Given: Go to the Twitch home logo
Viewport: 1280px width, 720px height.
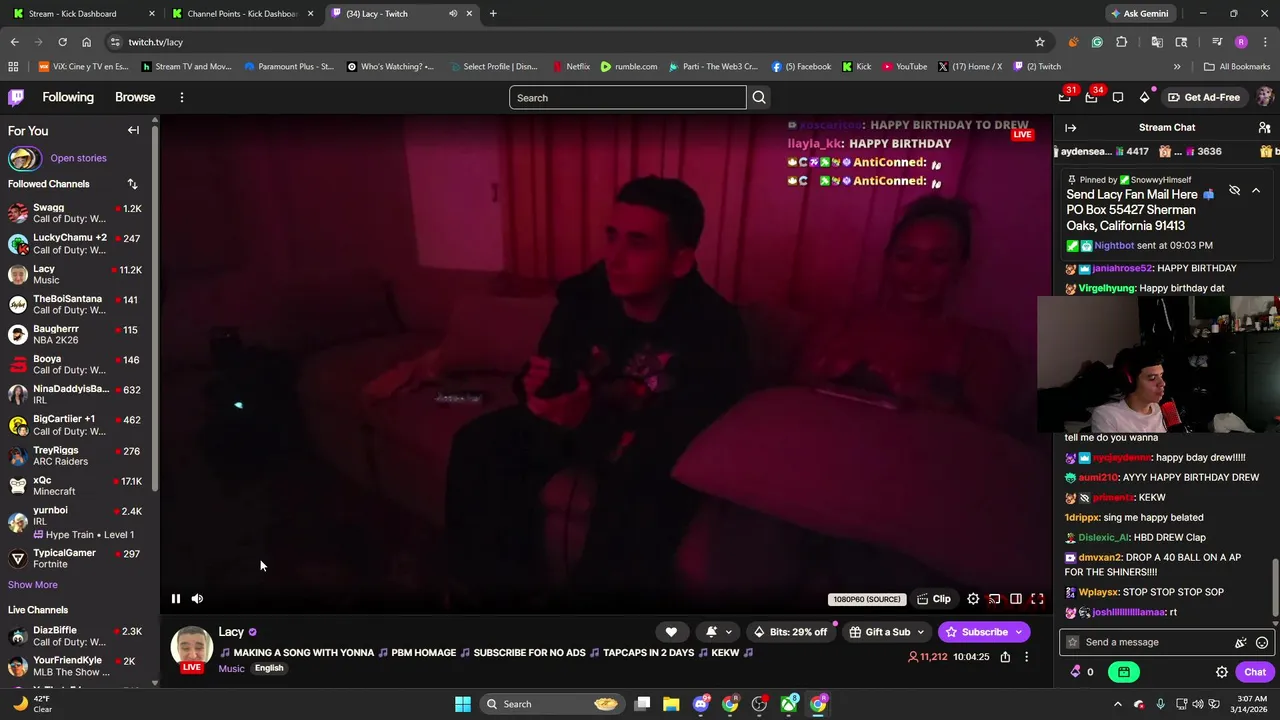Looking at the screenshot, I should point(16,97).
